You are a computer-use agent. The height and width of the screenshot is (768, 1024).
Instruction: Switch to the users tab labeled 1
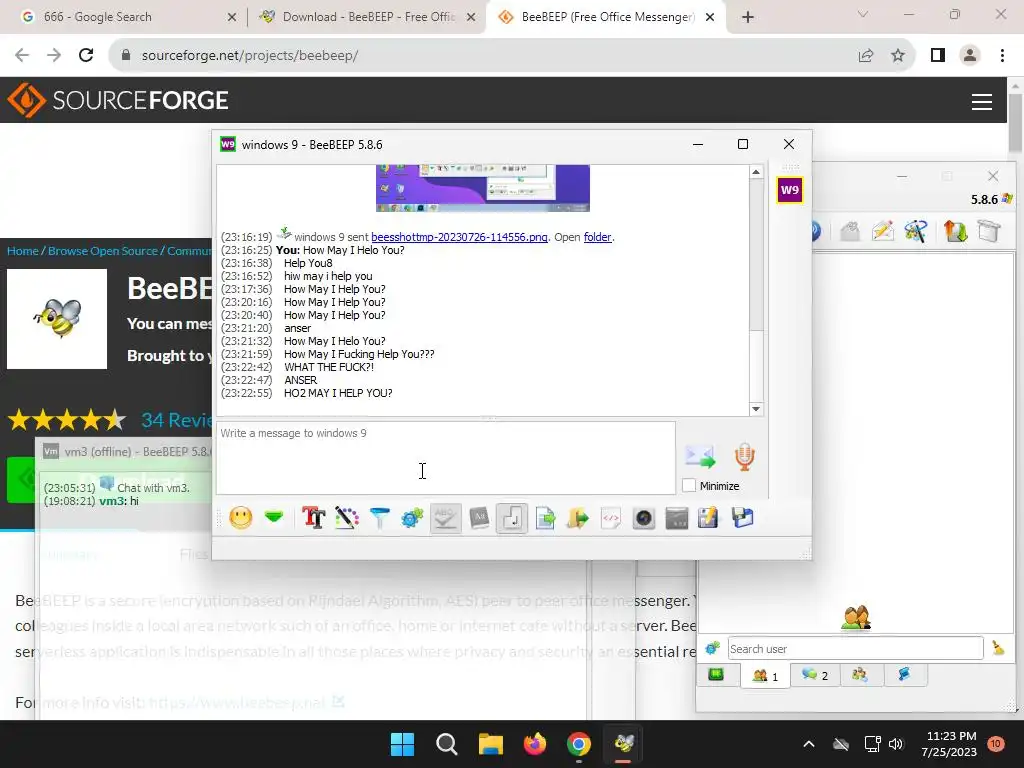pyautogui.click(x=765, y=676)
